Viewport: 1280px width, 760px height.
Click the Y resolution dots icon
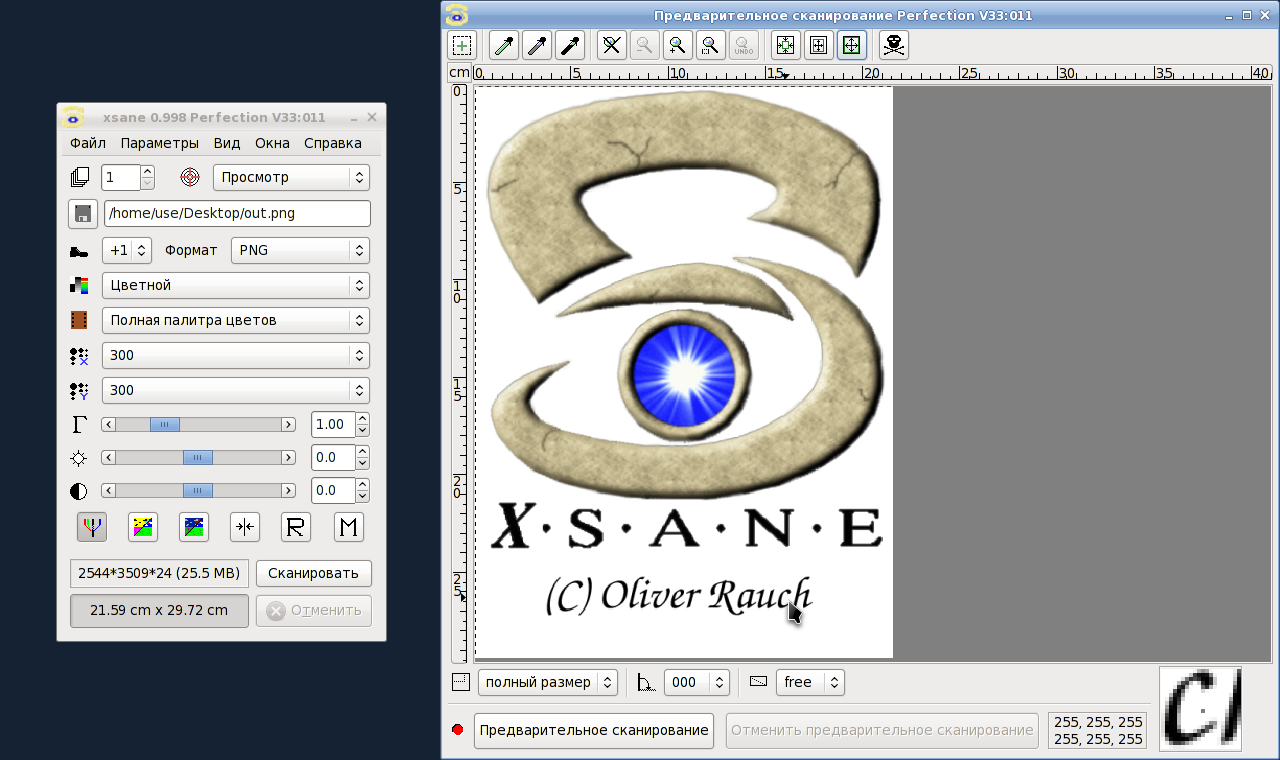(x=79, y=390)
